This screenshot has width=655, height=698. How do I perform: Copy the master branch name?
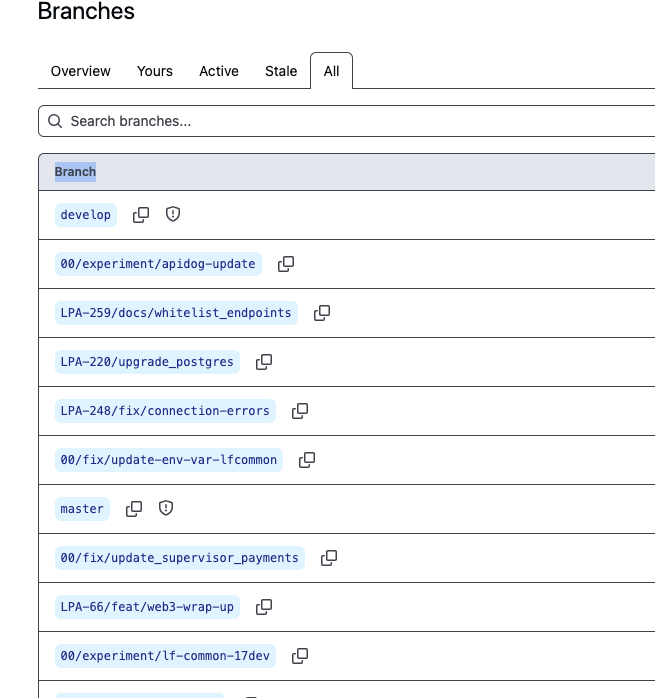tap(134, 509)
